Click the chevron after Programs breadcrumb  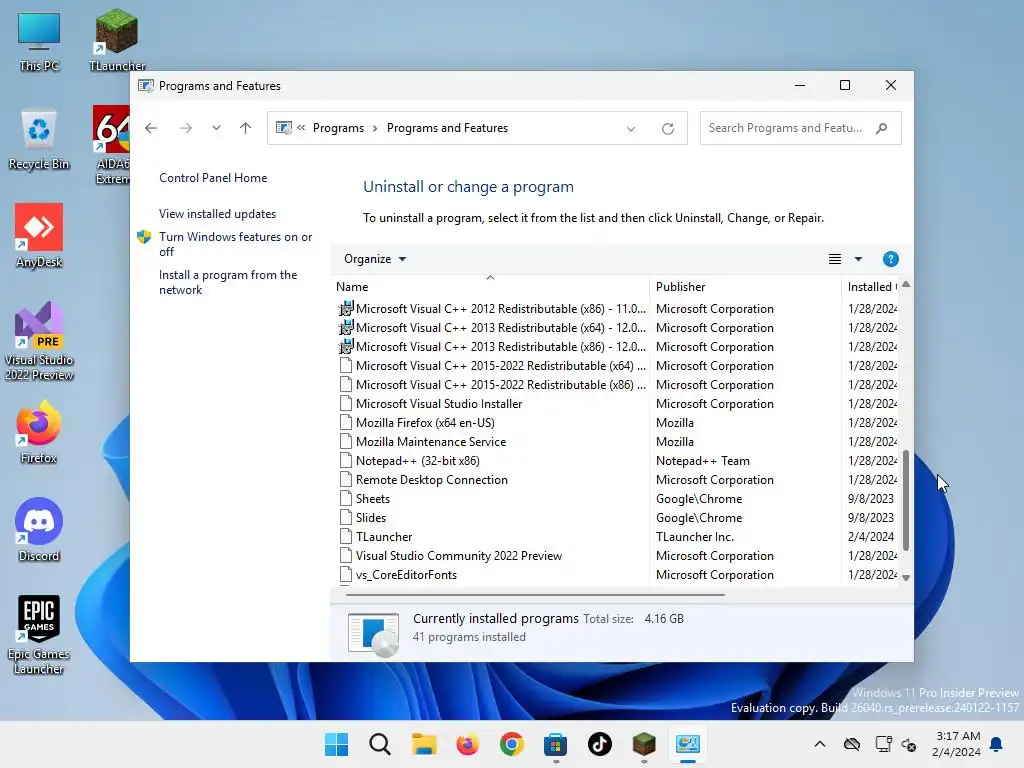coord(375,128)
